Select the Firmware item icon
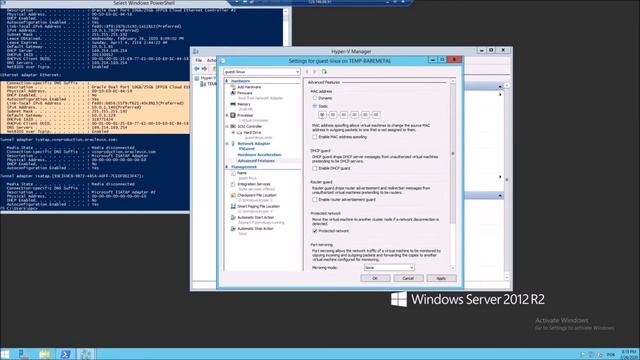The image size is (640, 360). 233,93
